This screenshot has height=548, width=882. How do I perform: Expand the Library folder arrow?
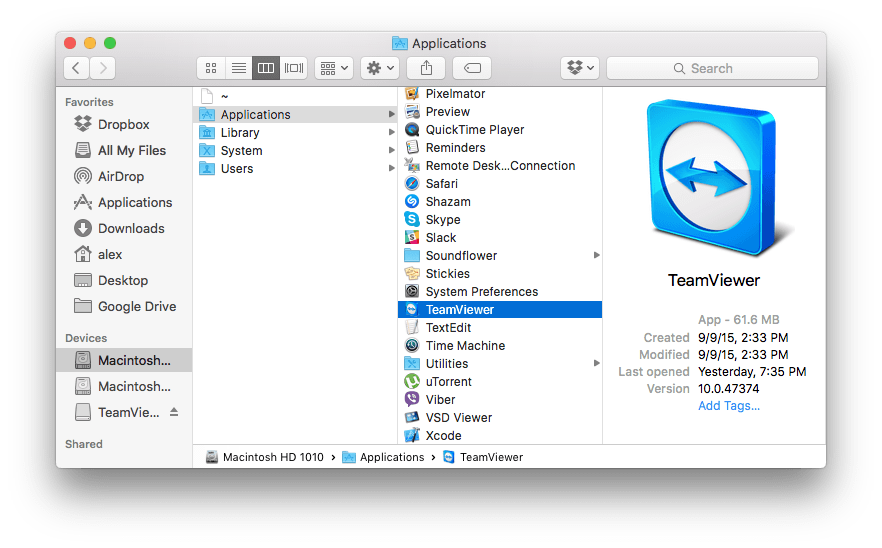(x=391, y=132)
